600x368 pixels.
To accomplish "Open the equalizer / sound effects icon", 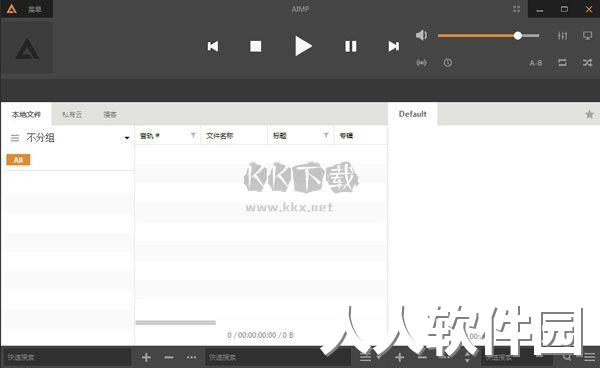I will (562, 36).
